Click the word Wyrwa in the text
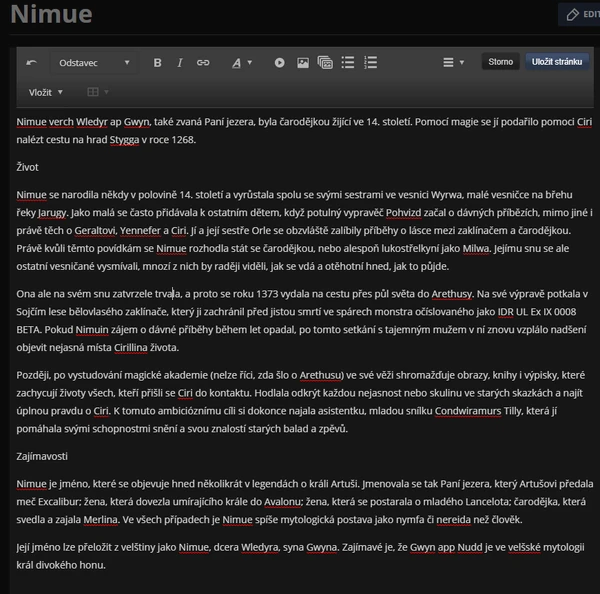Screen dimensions: 600x594 point(447,195)
